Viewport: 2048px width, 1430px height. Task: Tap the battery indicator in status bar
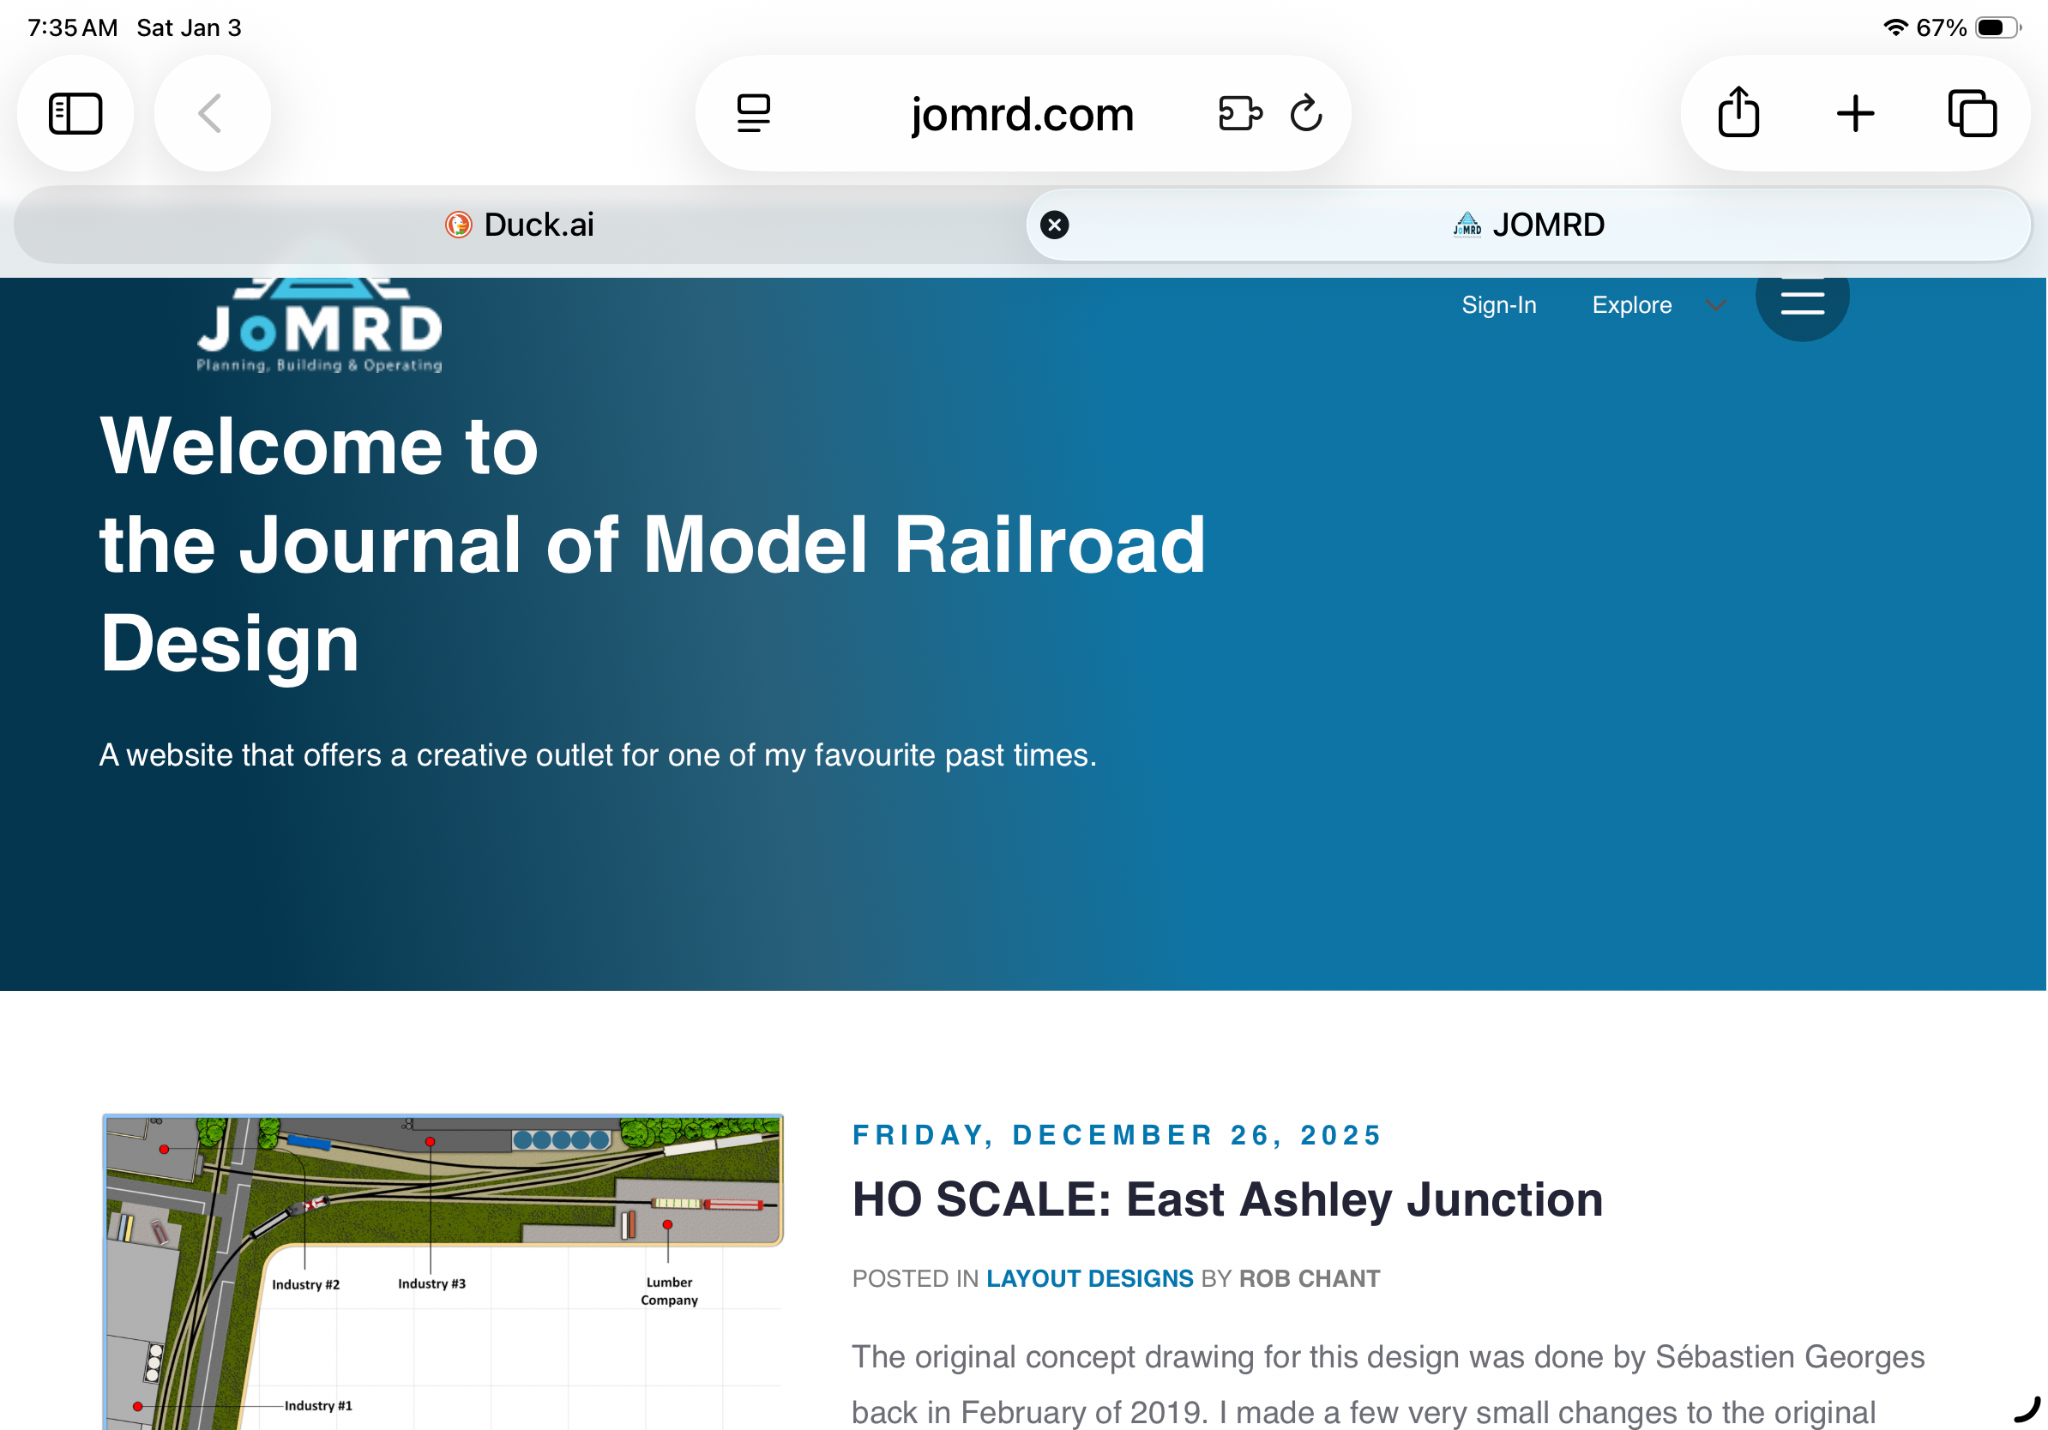[x=1997, y=28]
